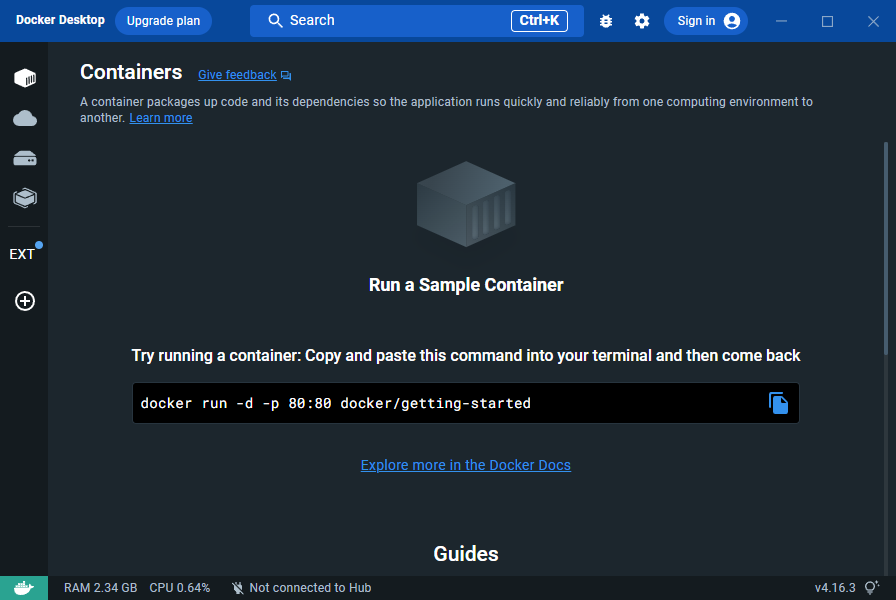The width and height of the screenshot is (896, 600).
Task: Click the Give feedback chat icon
Action: pyautogui.click(x=286, y=75)
